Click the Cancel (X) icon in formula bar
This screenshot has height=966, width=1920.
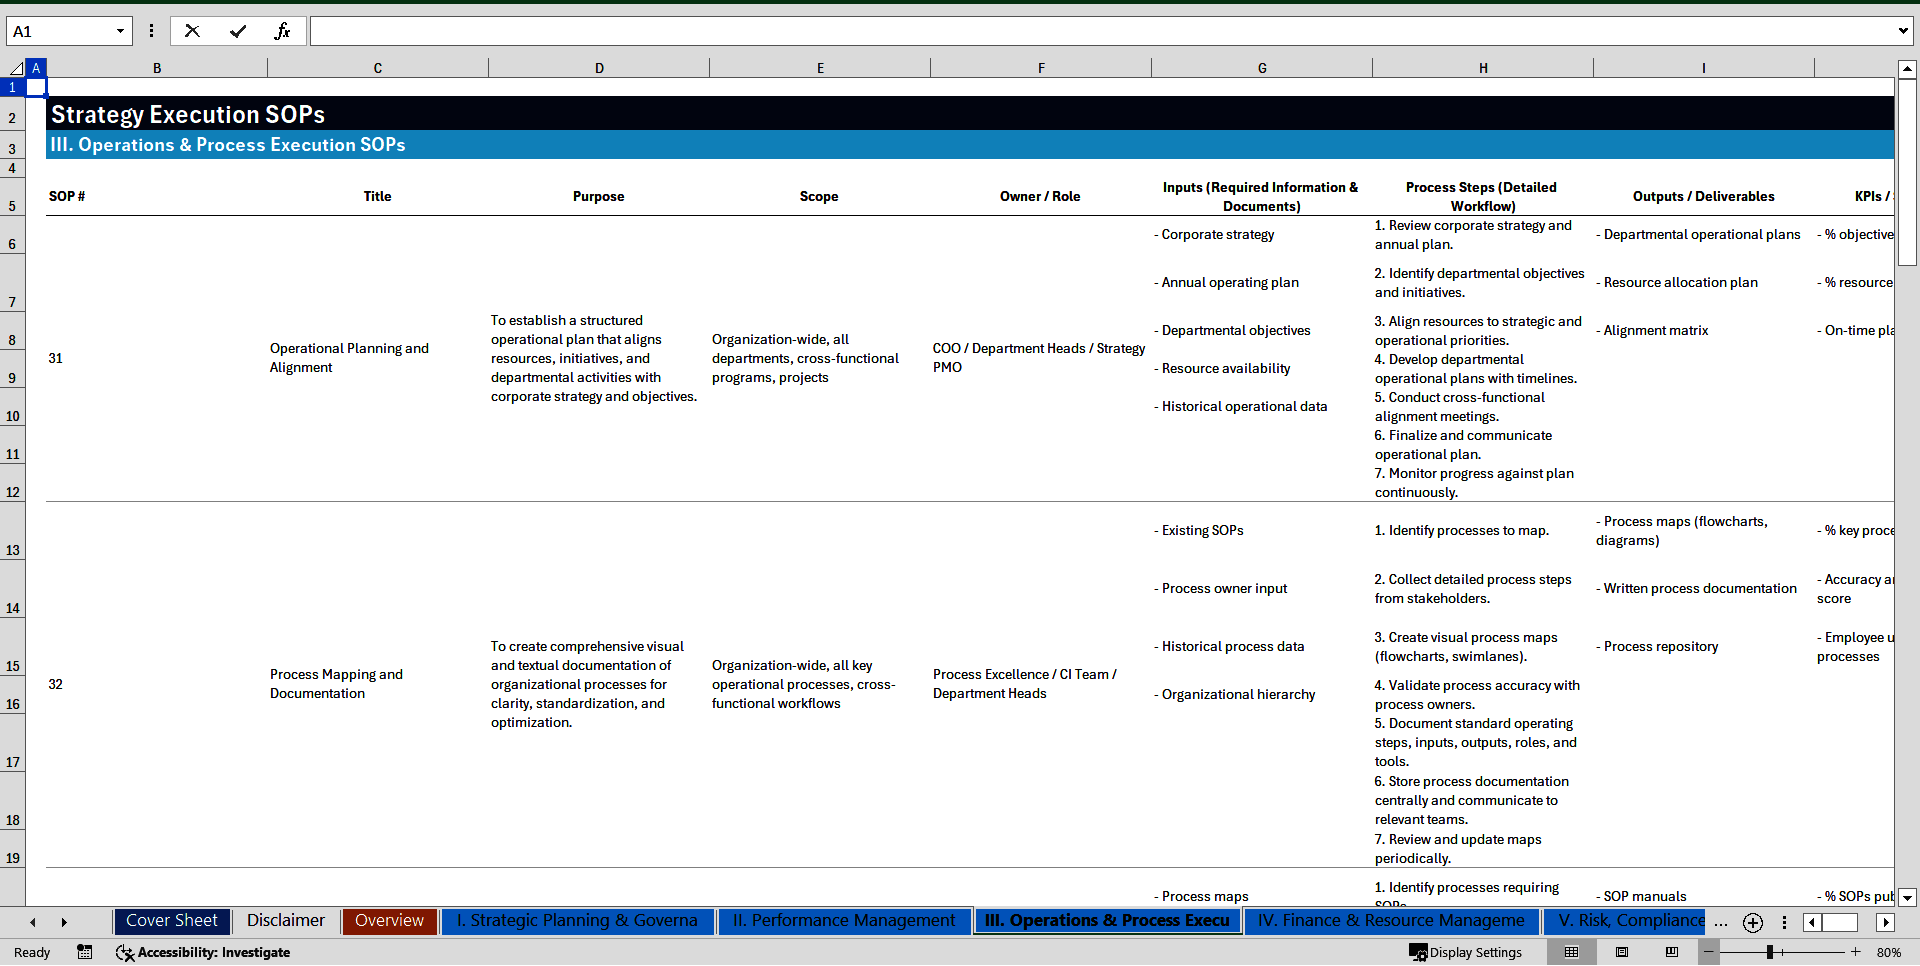[192, 31]
